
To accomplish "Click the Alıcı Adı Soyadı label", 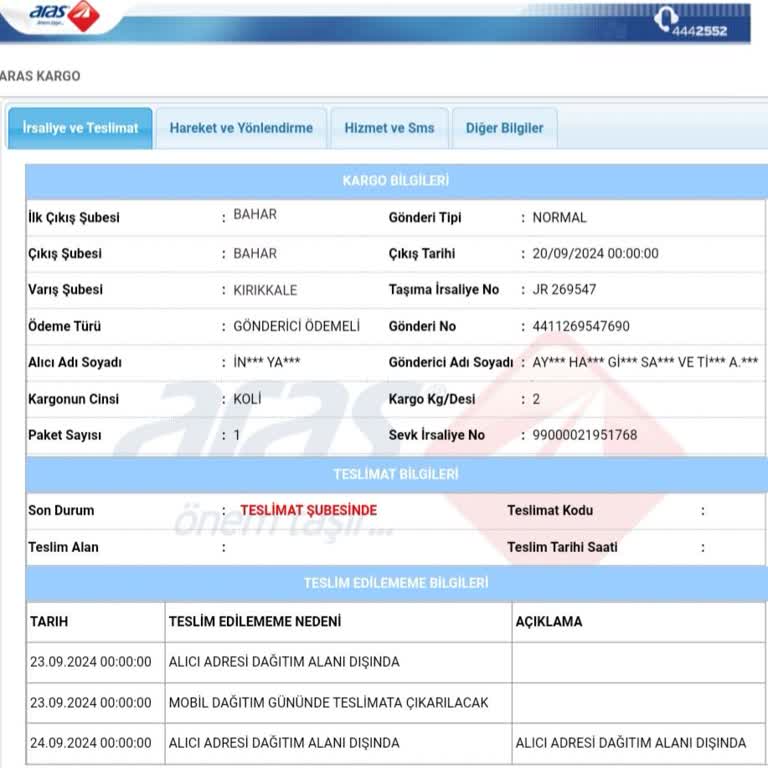I will (75, 362).
